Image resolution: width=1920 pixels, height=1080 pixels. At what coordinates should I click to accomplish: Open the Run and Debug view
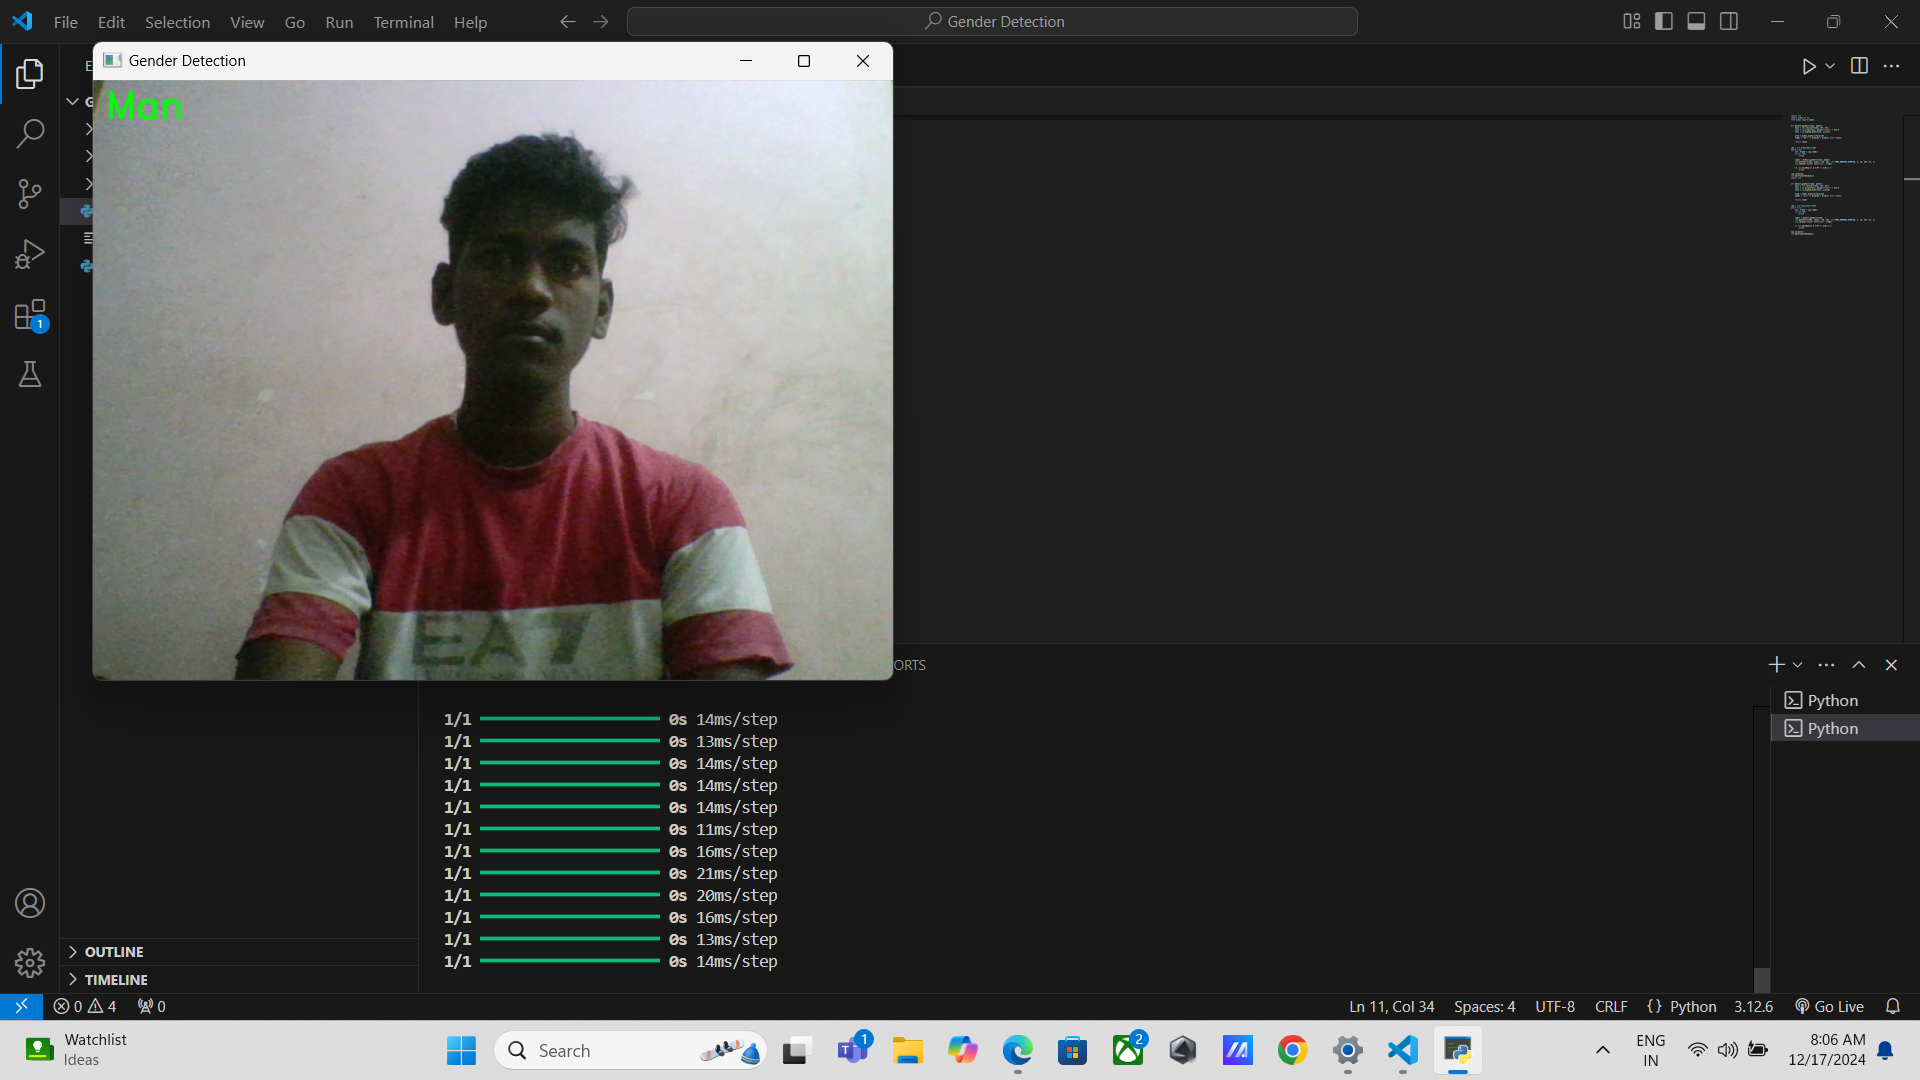(x=29, y=253)
